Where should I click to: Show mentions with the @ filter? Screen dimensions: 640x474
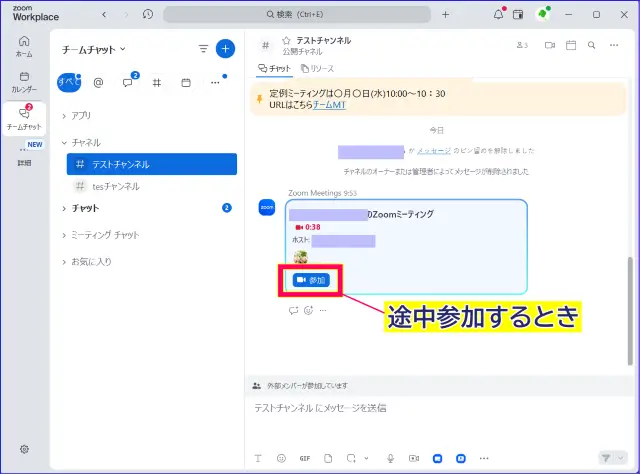[98, 83]
